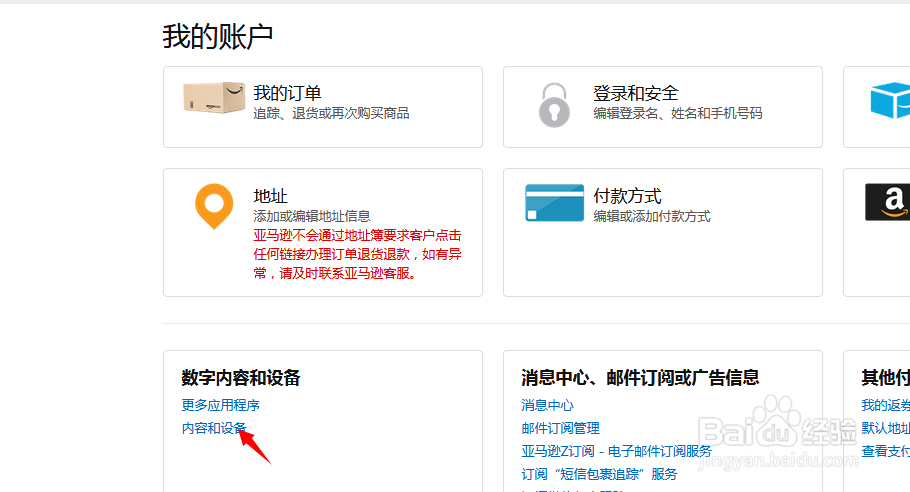The image size is (910, 492).
Task: Click the 数字内容和设备 section heading
Action: click(x=241, y=378)
